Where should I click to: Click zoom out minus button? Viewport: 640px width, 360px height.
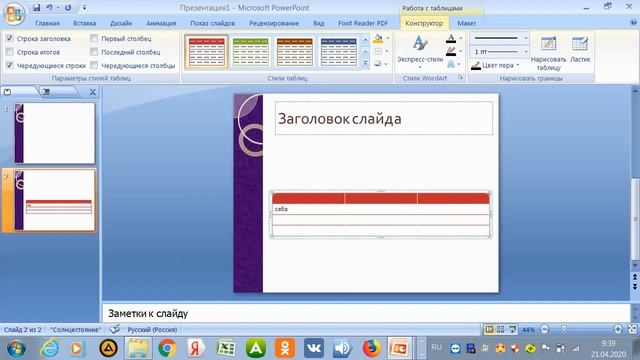coord(544,329)
